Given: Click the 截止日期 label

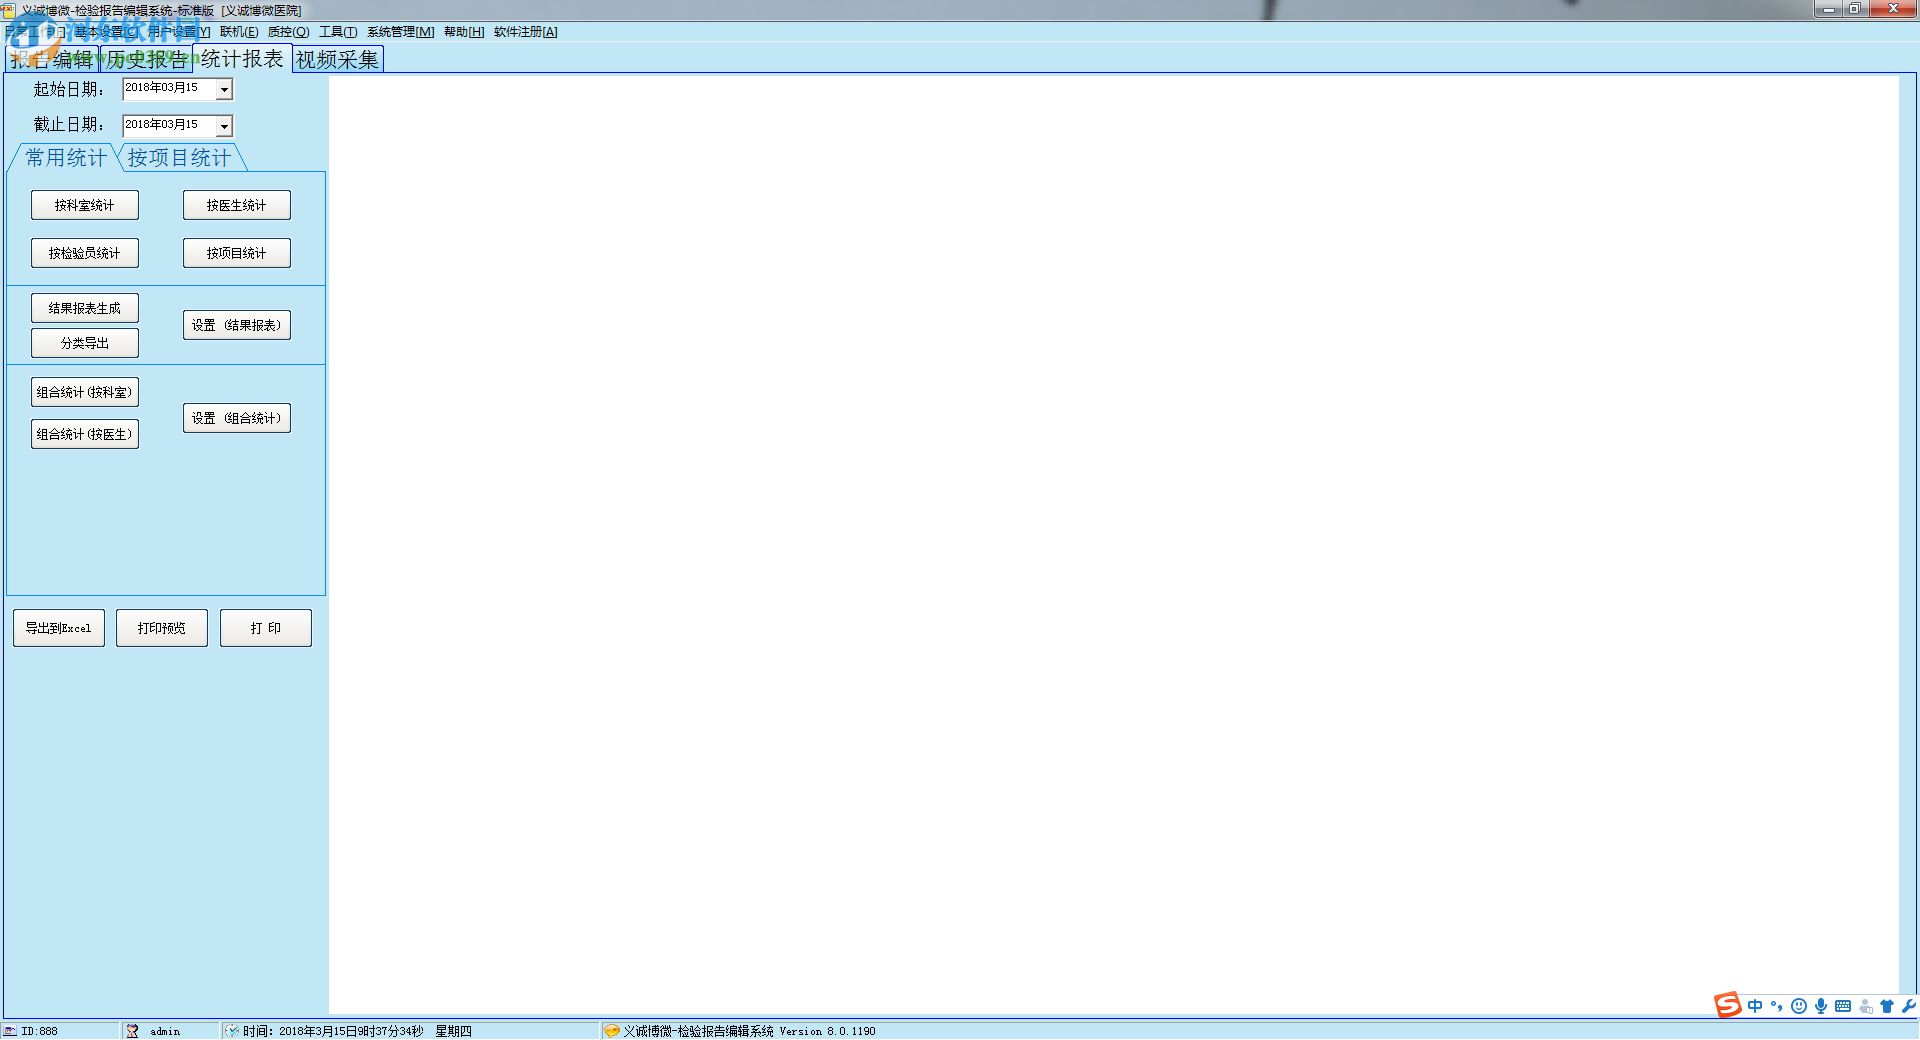Looking at the screenshot, I should 69,125.
